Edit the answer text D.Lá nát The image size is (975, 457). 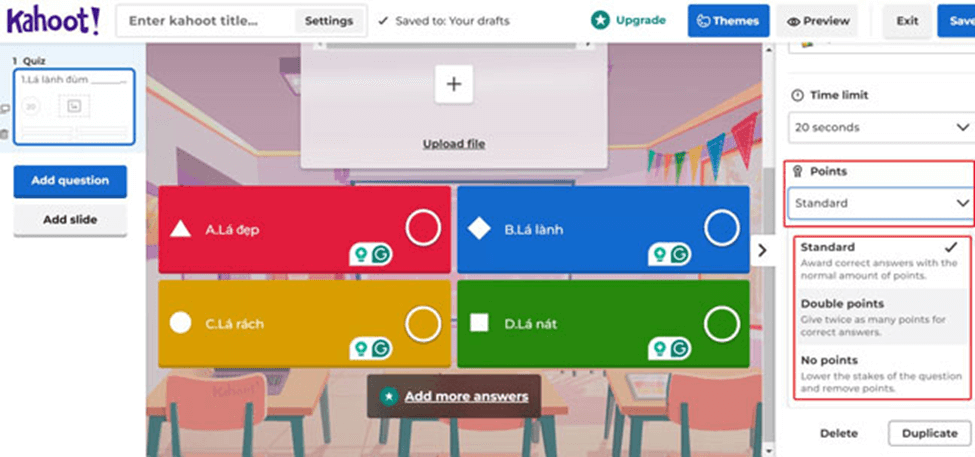pos(530,324)
